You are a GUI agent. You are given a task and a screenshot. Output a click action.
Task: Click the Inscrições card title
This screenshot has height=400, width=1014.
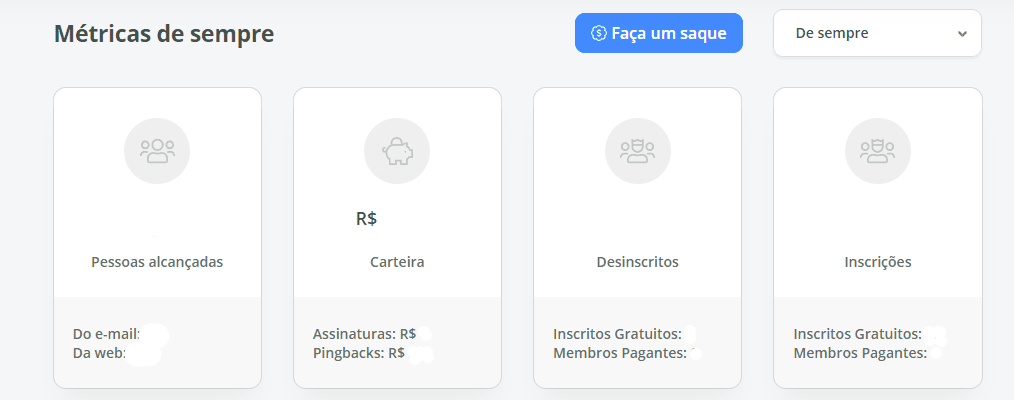tap(877, 262)
